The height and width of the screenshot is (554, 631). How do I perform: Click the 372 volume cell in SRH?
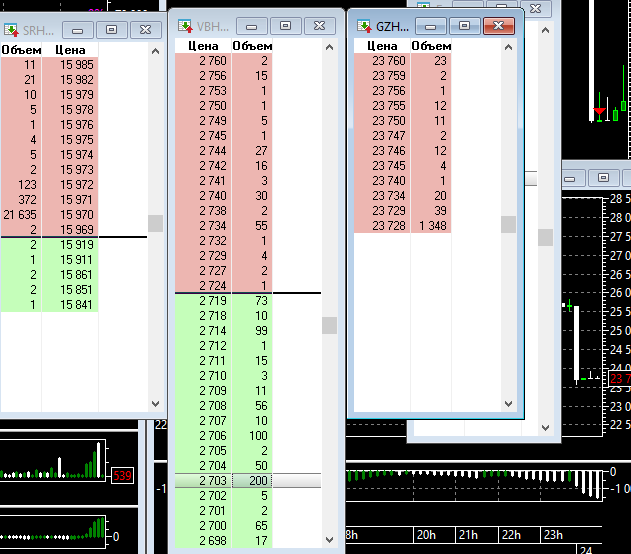21,200
